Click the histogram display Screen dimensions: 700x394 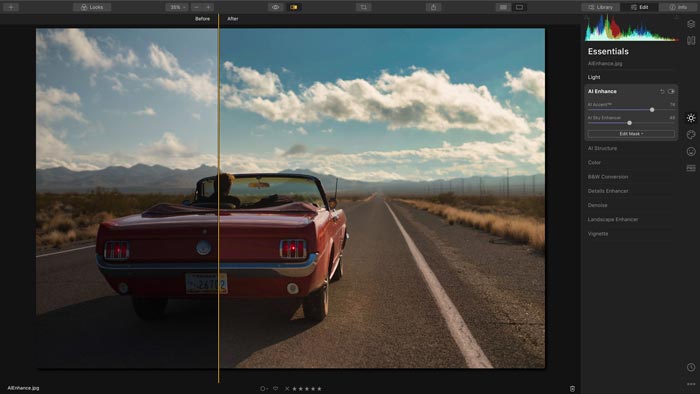(631, 28)
